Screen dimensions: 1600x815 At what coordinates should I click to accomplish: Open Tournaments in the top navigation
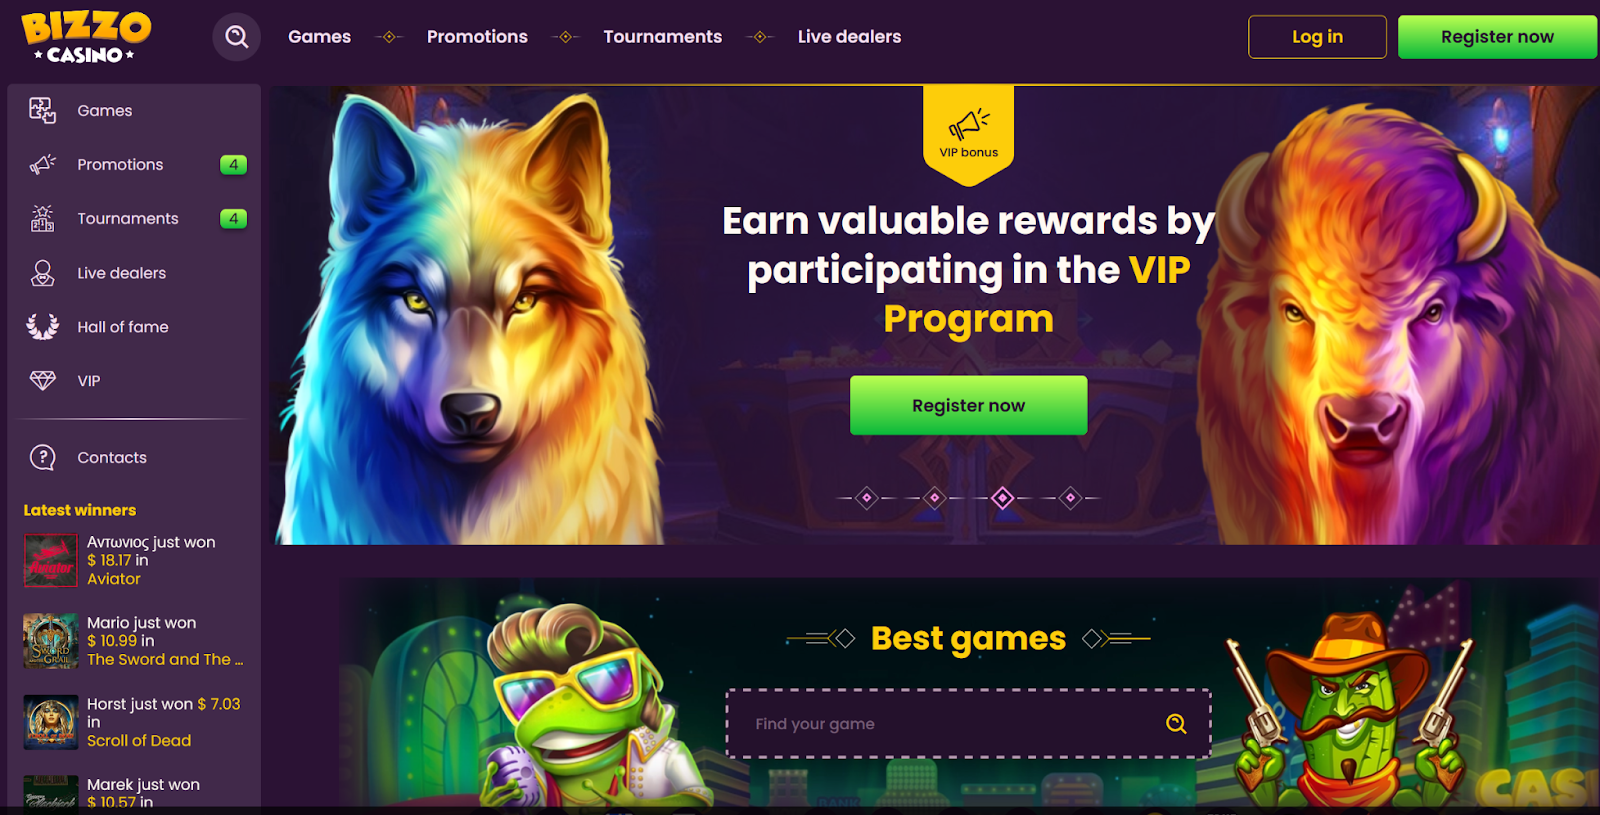click(662, 37)
